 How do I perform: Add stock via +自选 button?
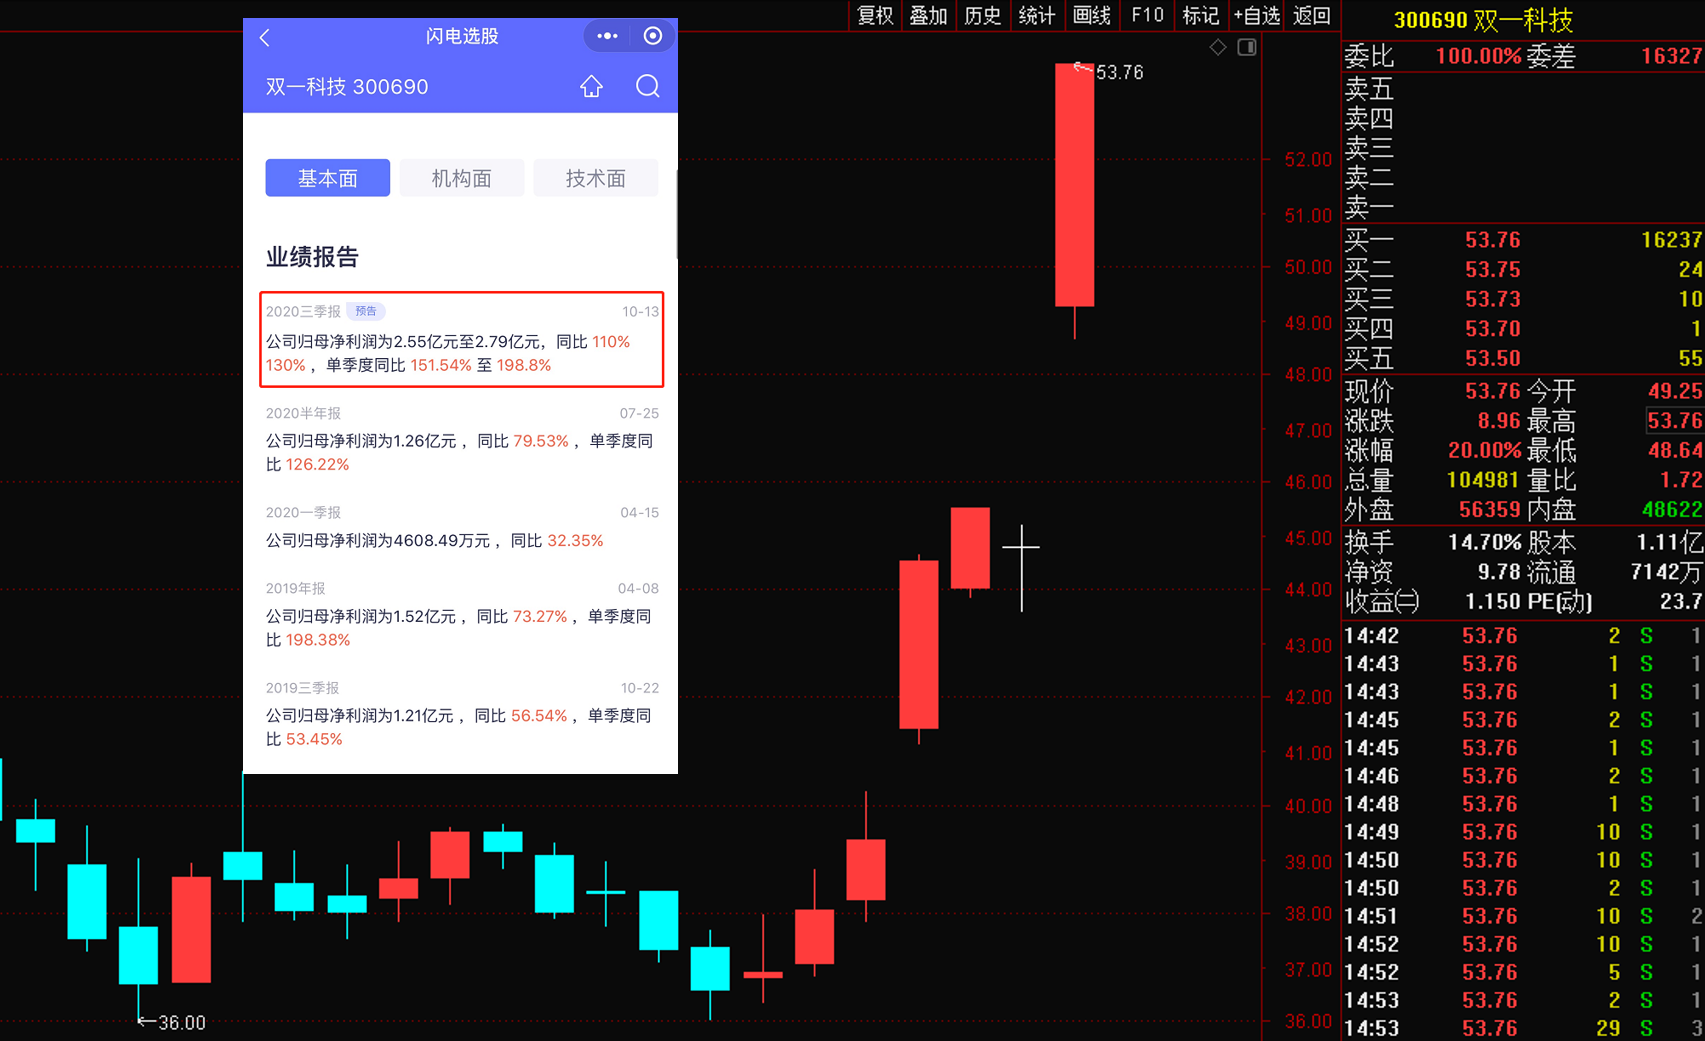tap(1257, 15)
